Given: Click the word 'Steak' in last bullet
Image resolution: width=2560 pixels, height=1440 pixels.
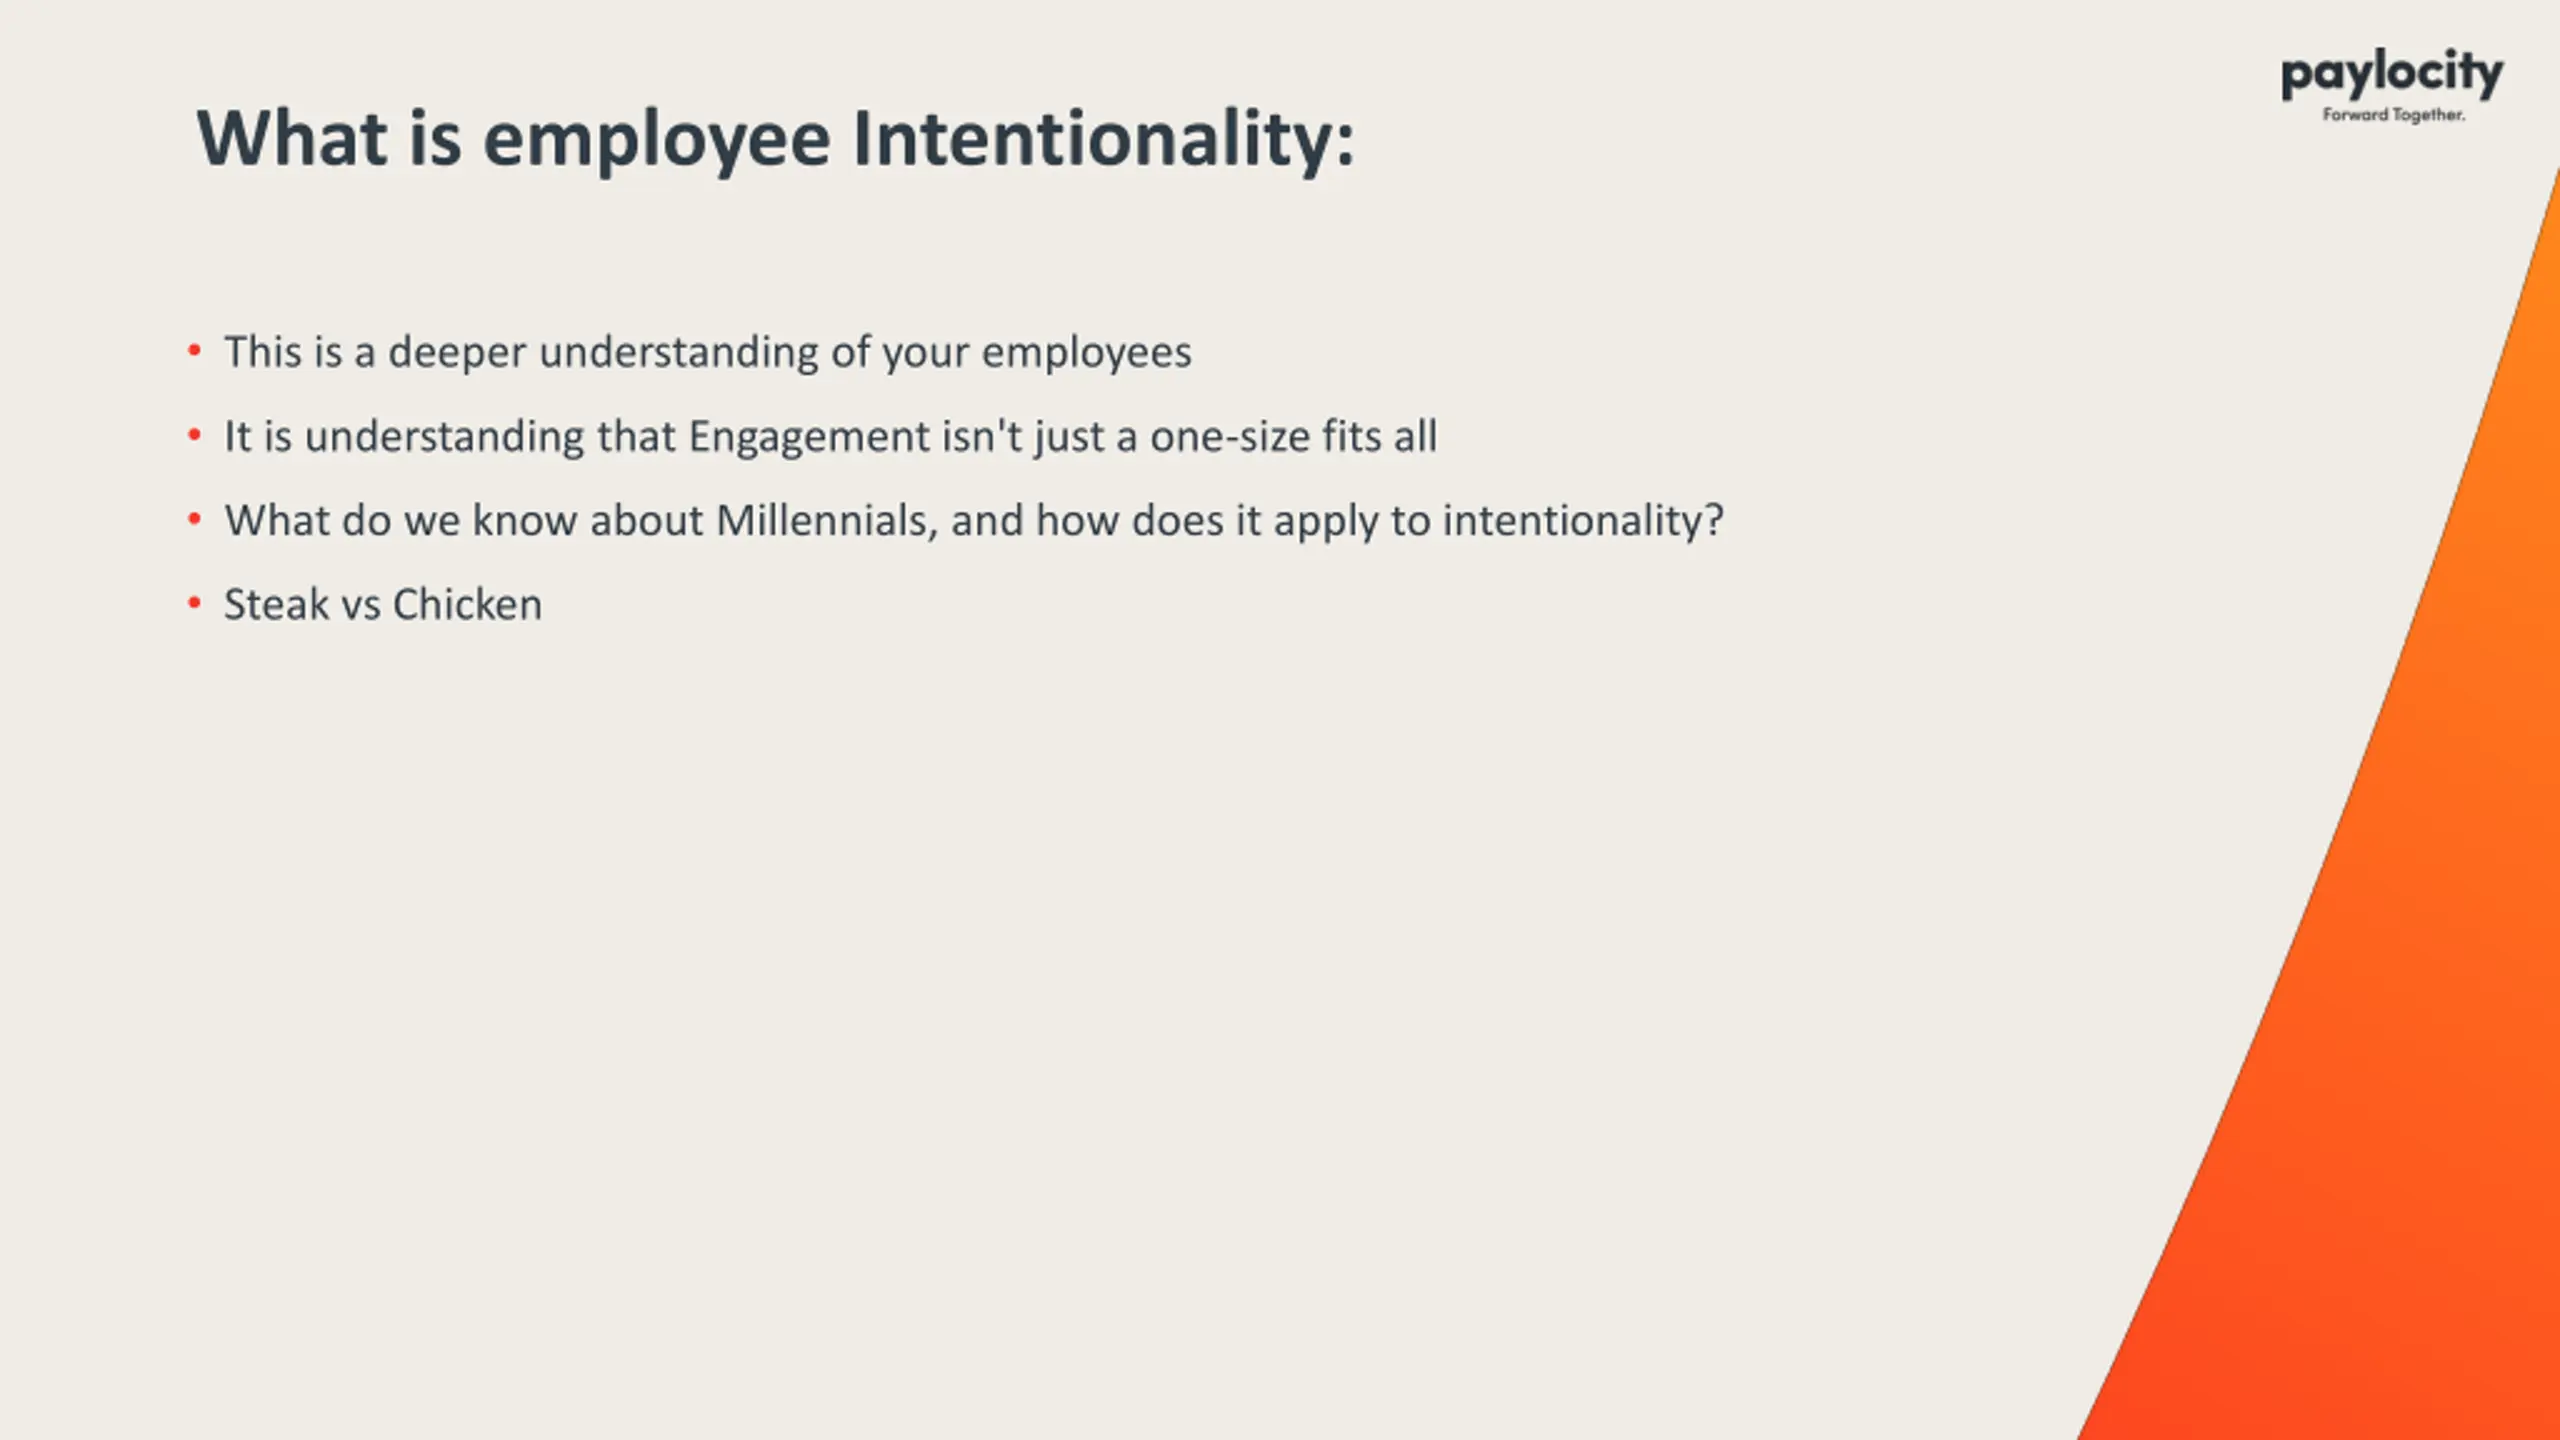Looking at the screenshot, I should coord(276,604).
